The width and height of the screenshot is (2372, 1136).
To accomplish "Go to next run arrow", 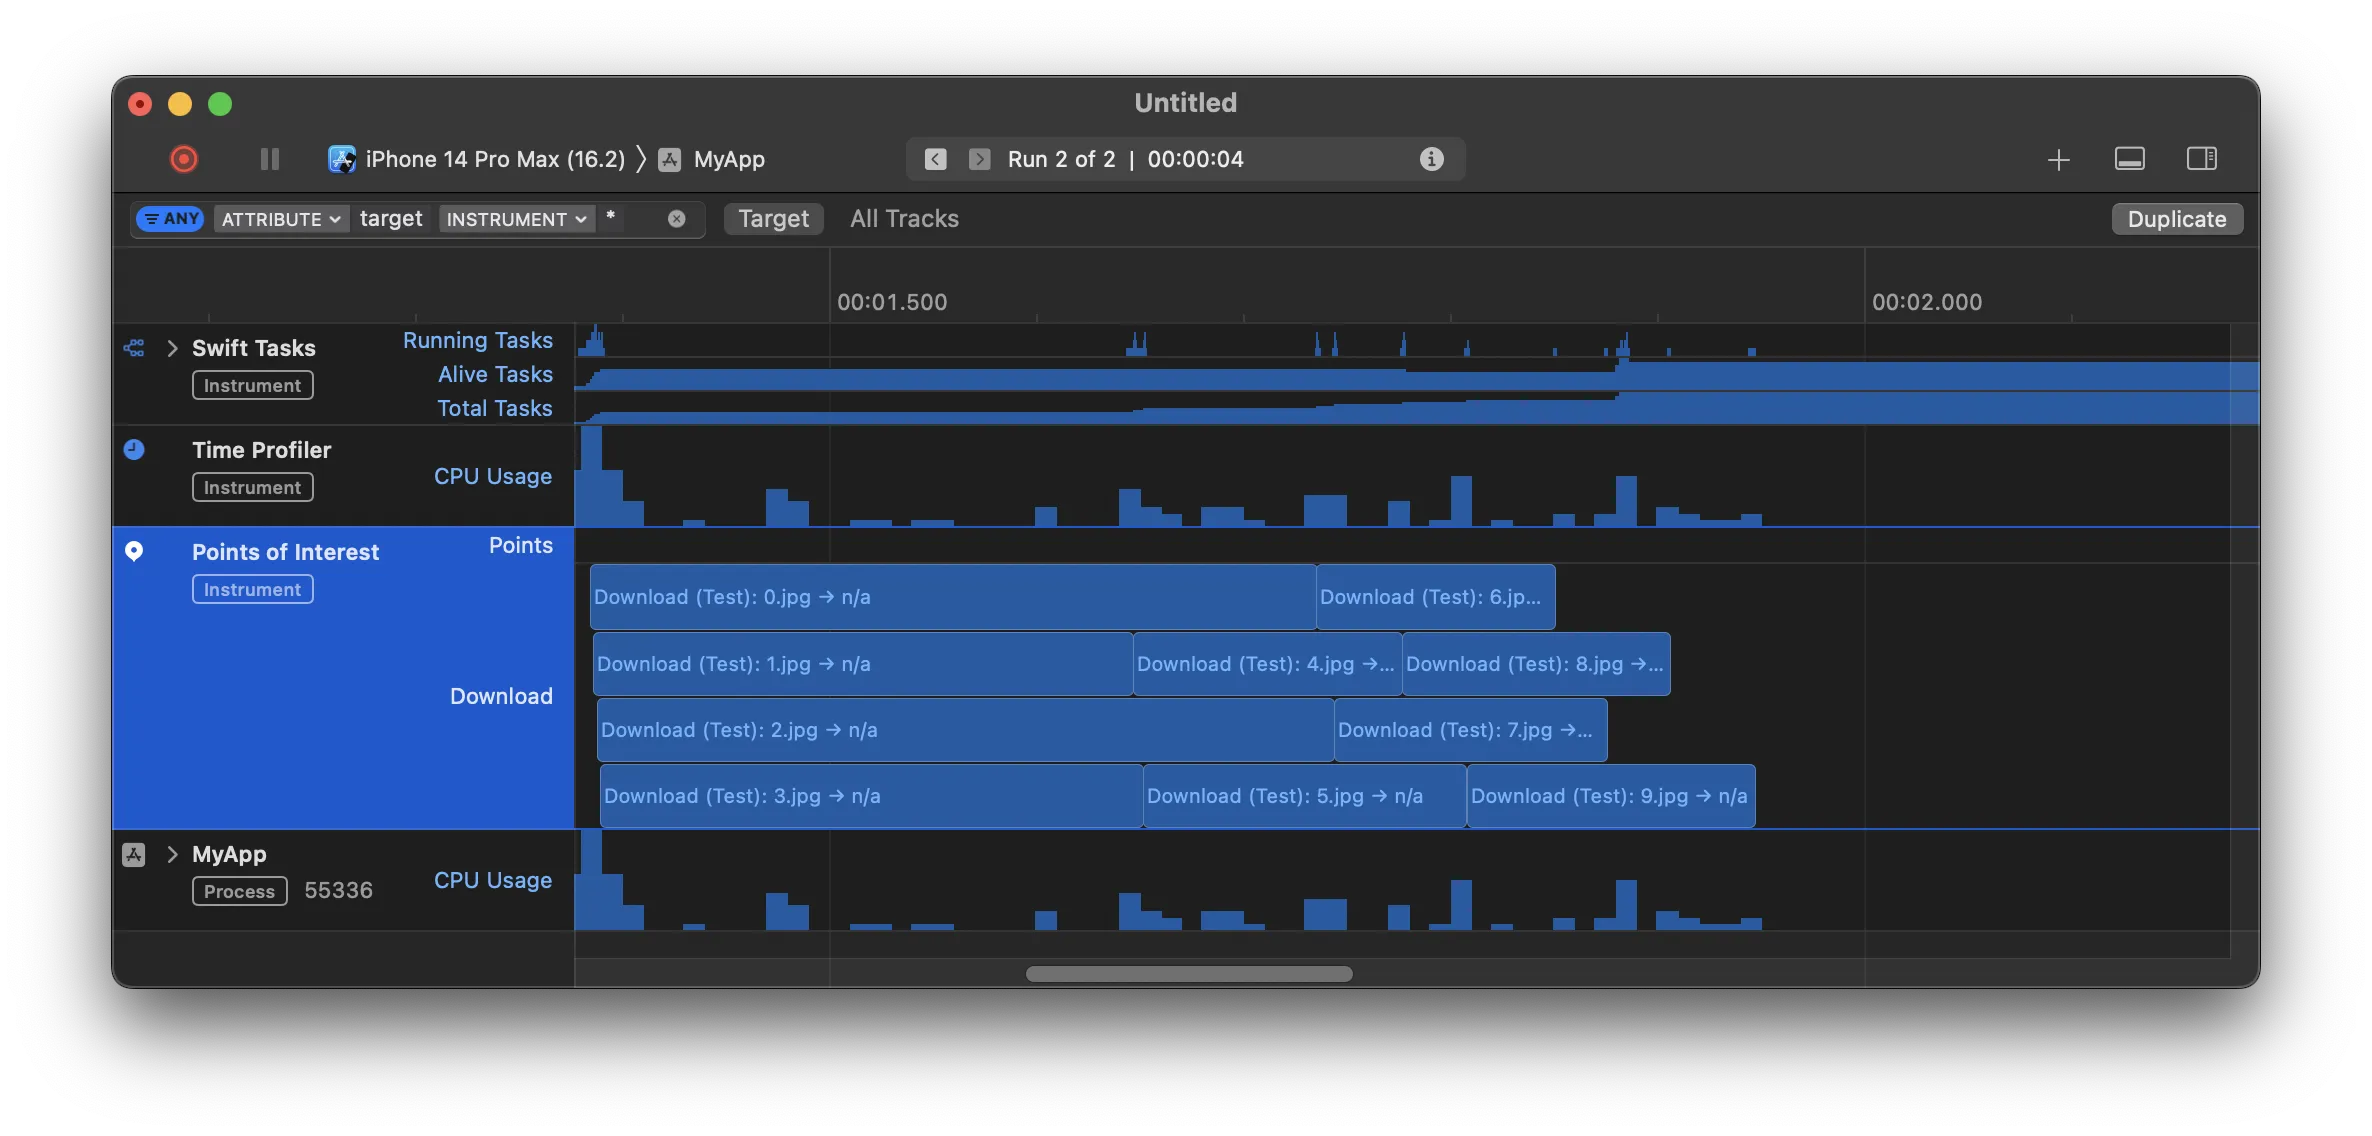I will coord(980,159).
